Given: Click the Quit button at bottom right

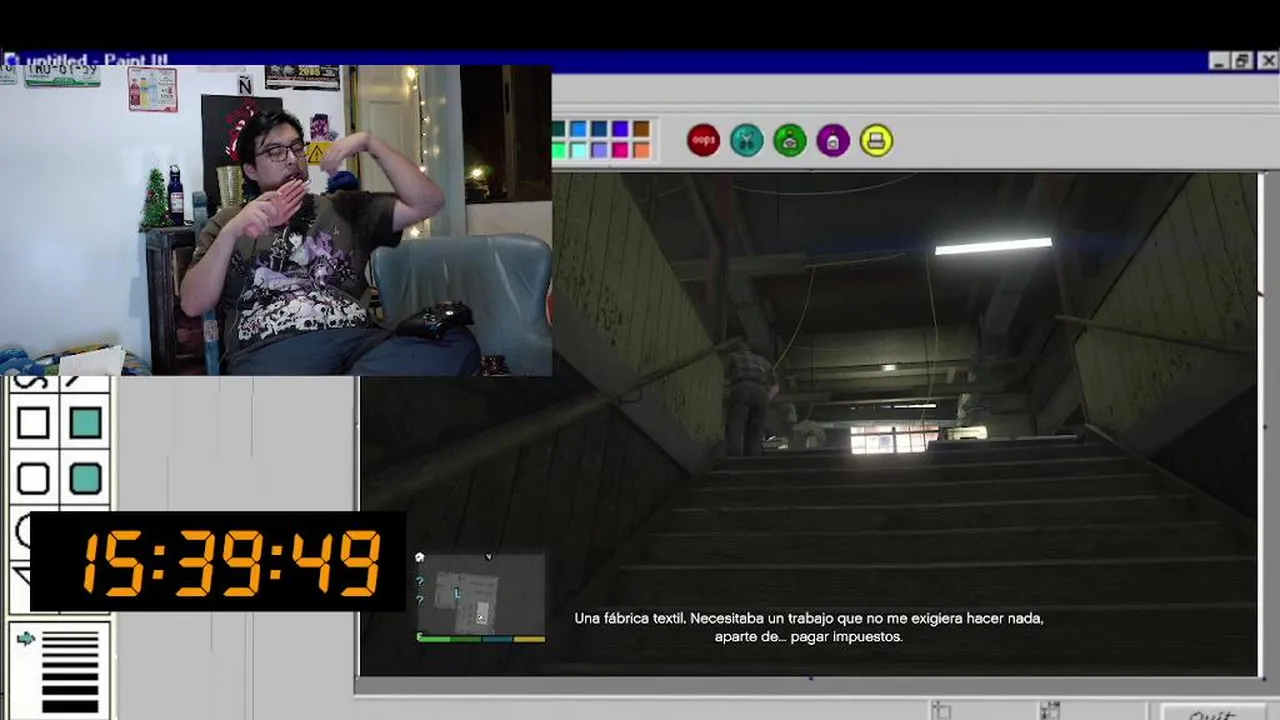Looking at the screenshot, I should point(1212,712).
